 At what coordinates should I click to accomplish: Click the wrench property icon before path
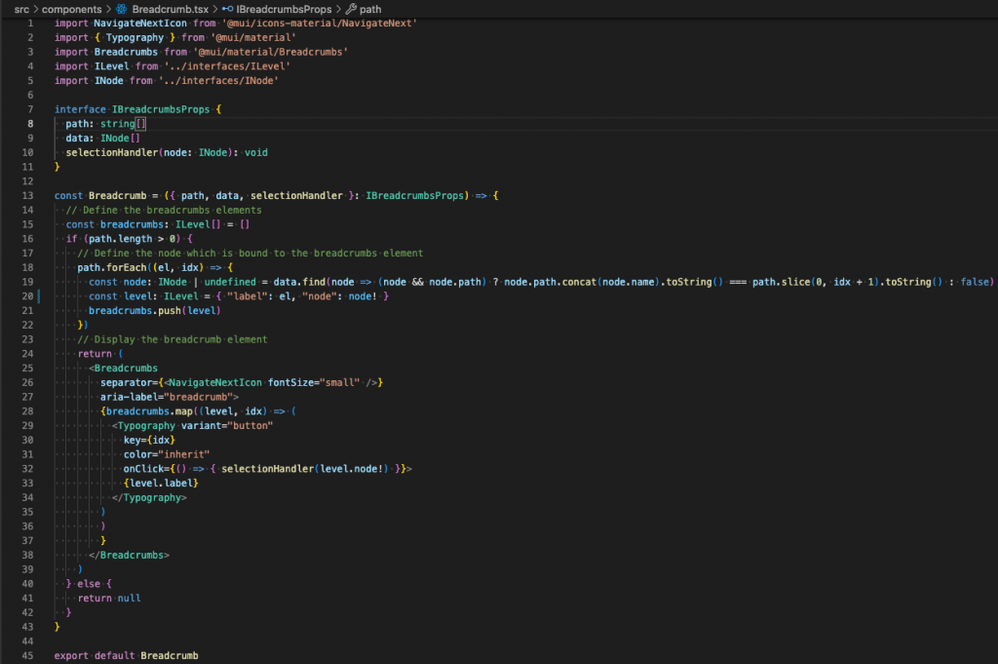351,9
